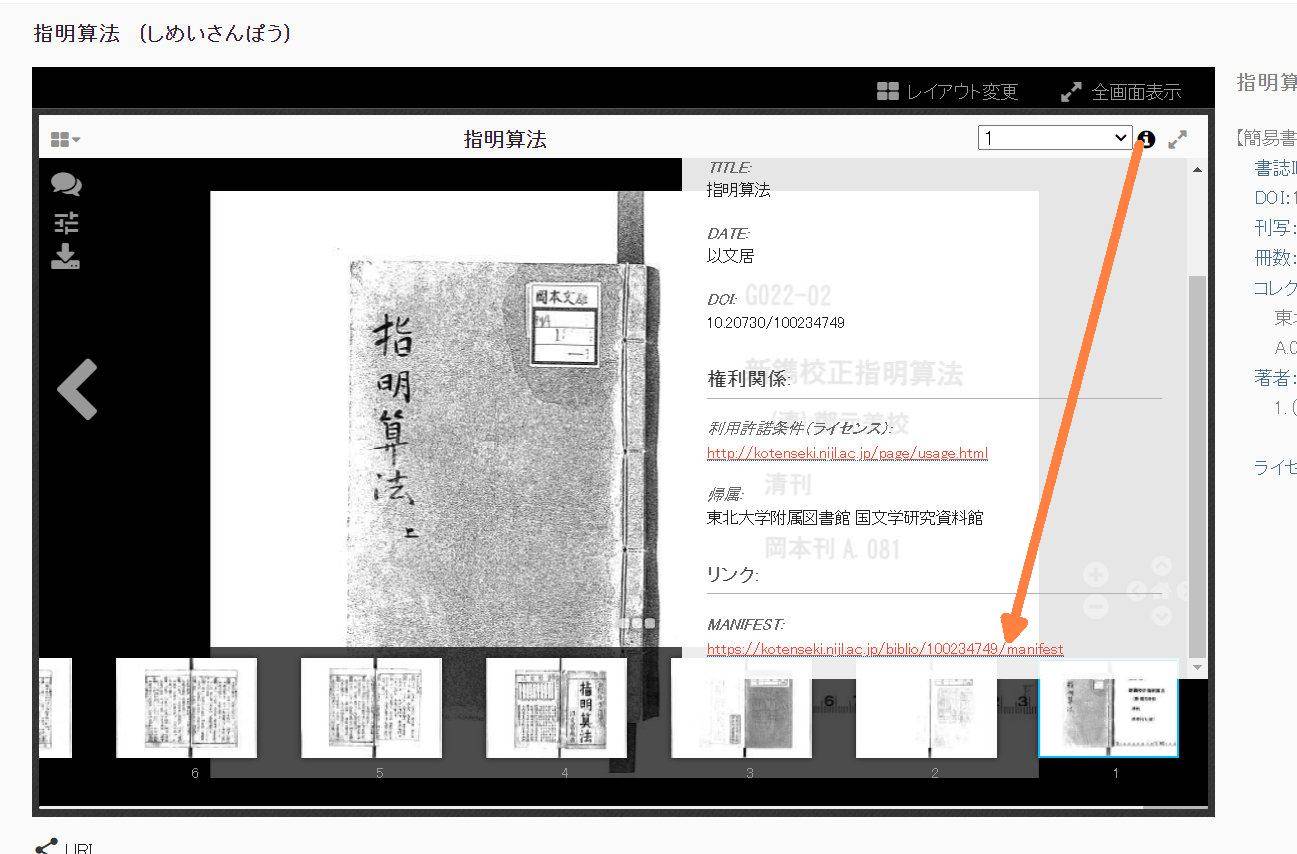The image size is (1297, 854).
Task: Select thumbnail page 3
Action: tap(741, 708)
